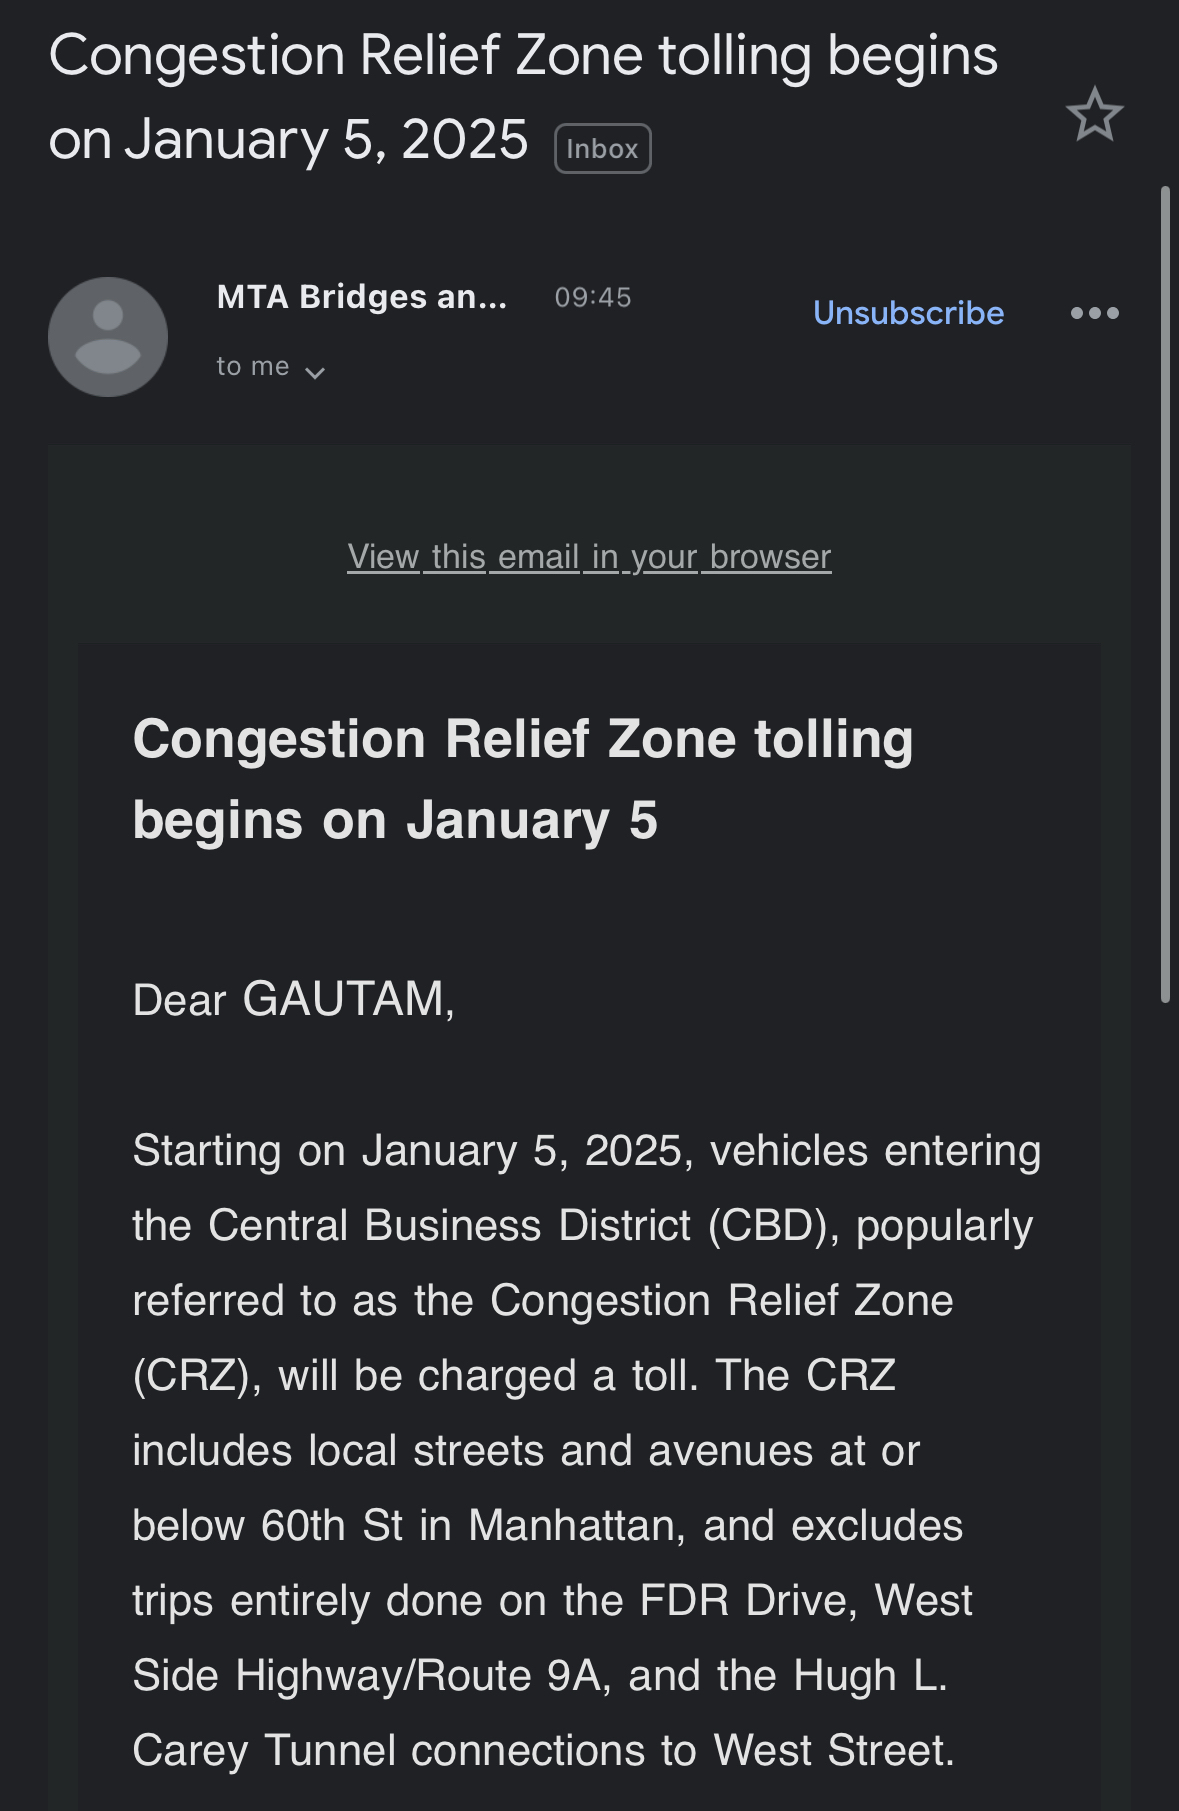Tap the Inbox label tag
The height and width of the screenshot is (1811, 1179).
[x=602, y=149]
